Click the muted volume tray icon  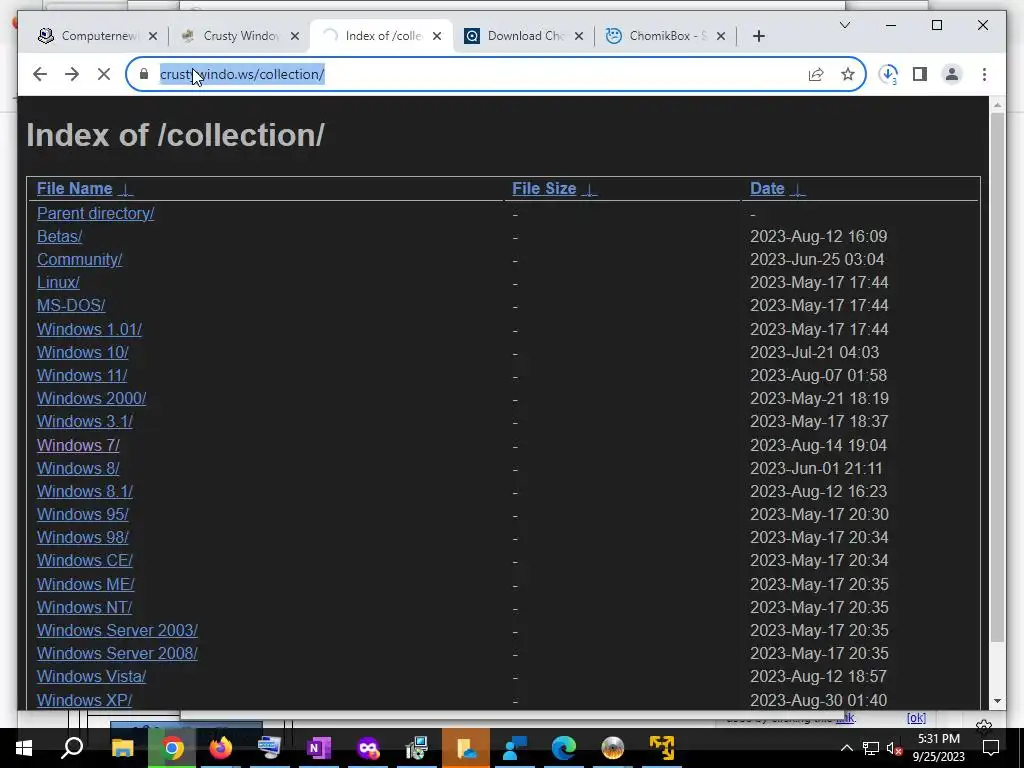(893, 749)
